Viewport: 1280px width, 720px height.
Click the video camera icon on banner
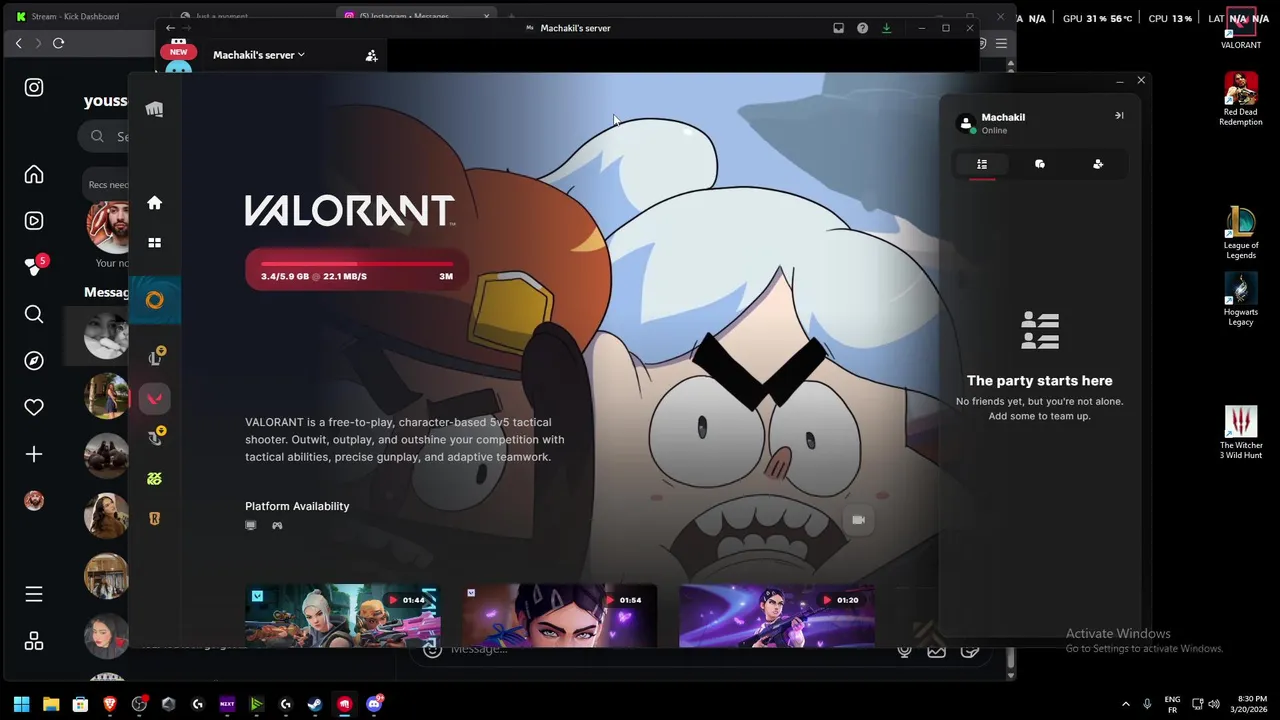[858, 520]
